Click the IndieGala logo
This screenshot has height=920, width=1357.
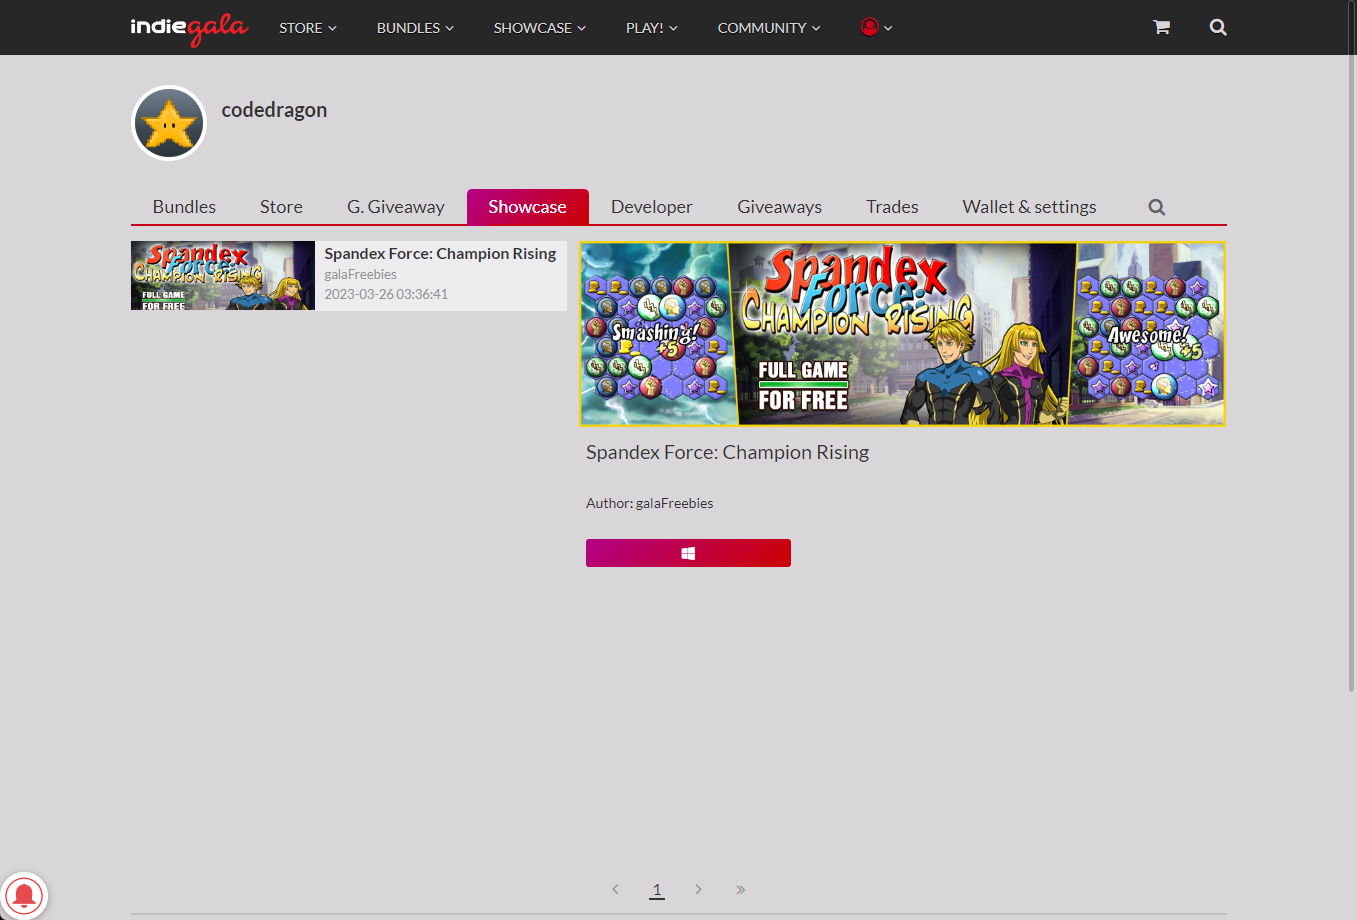[189, 28]
